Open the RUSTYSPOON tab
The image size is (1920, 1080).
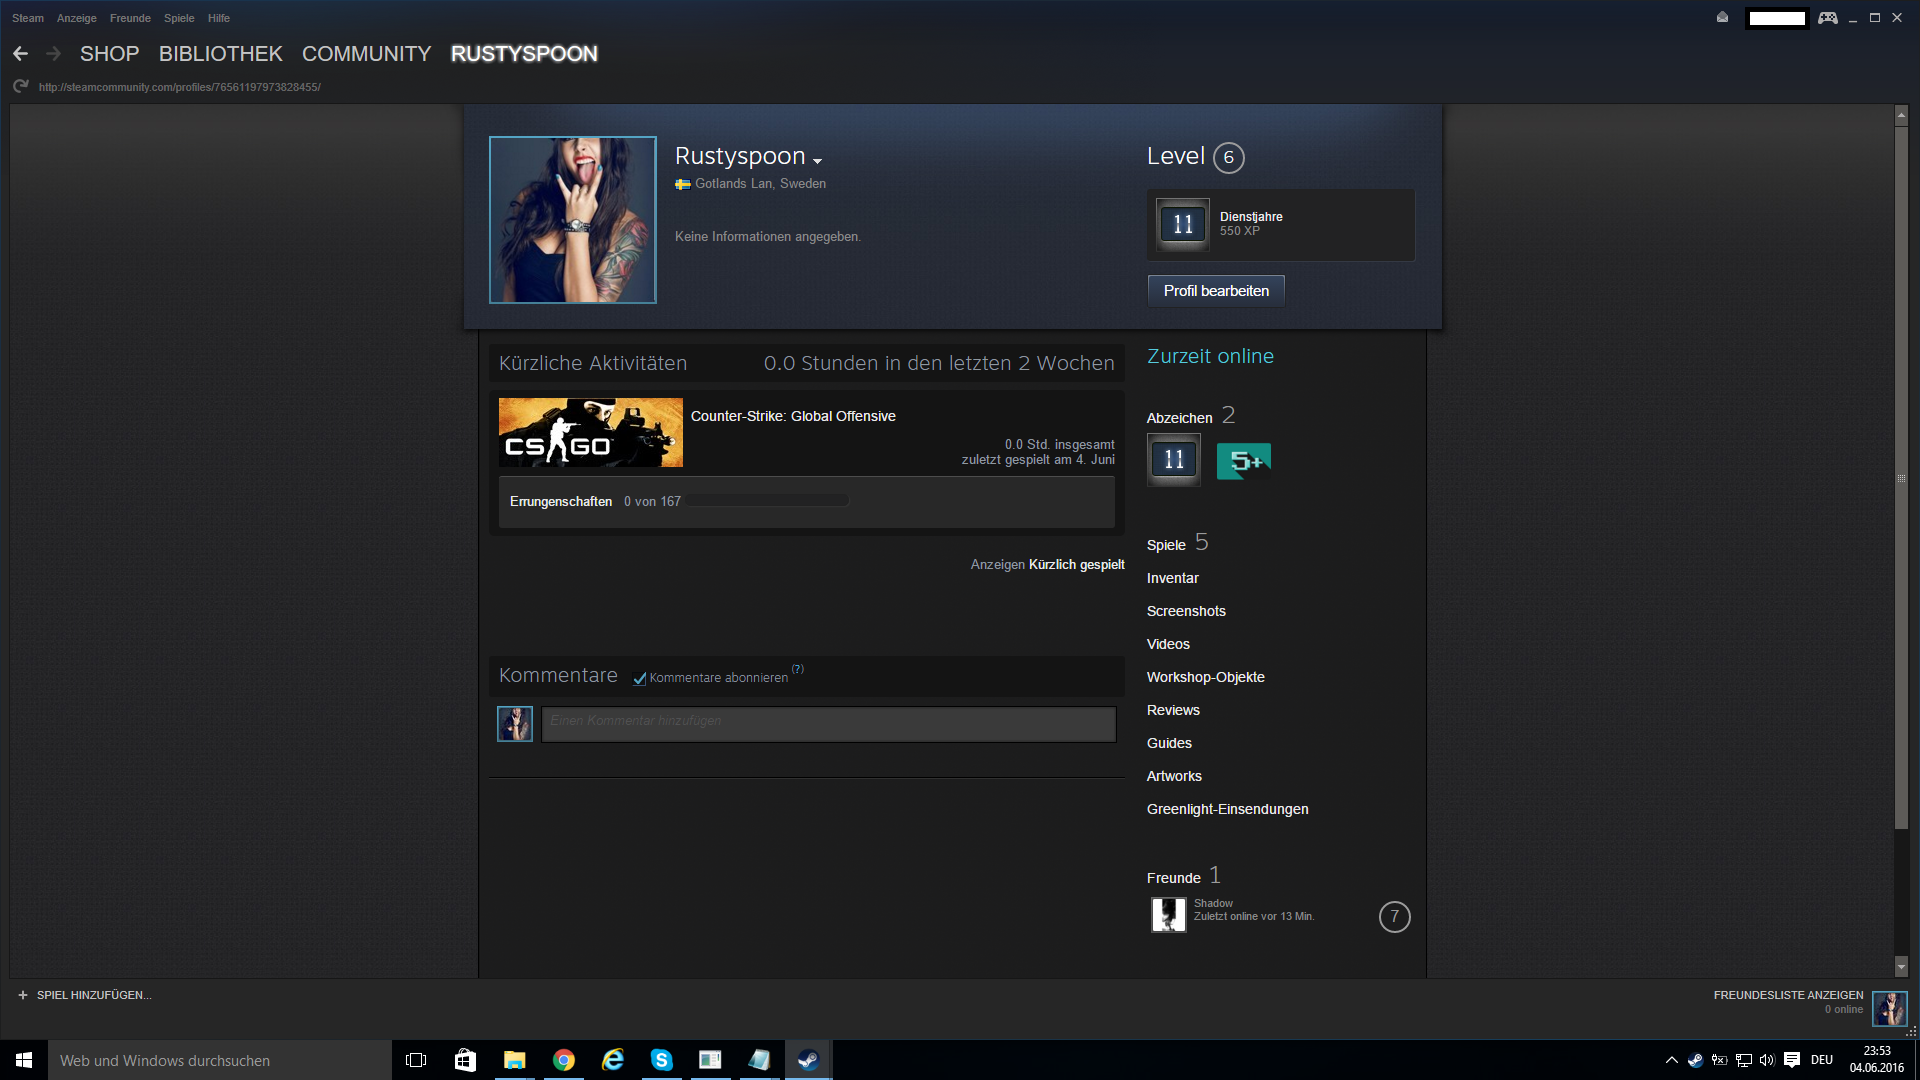click(524, 54)
